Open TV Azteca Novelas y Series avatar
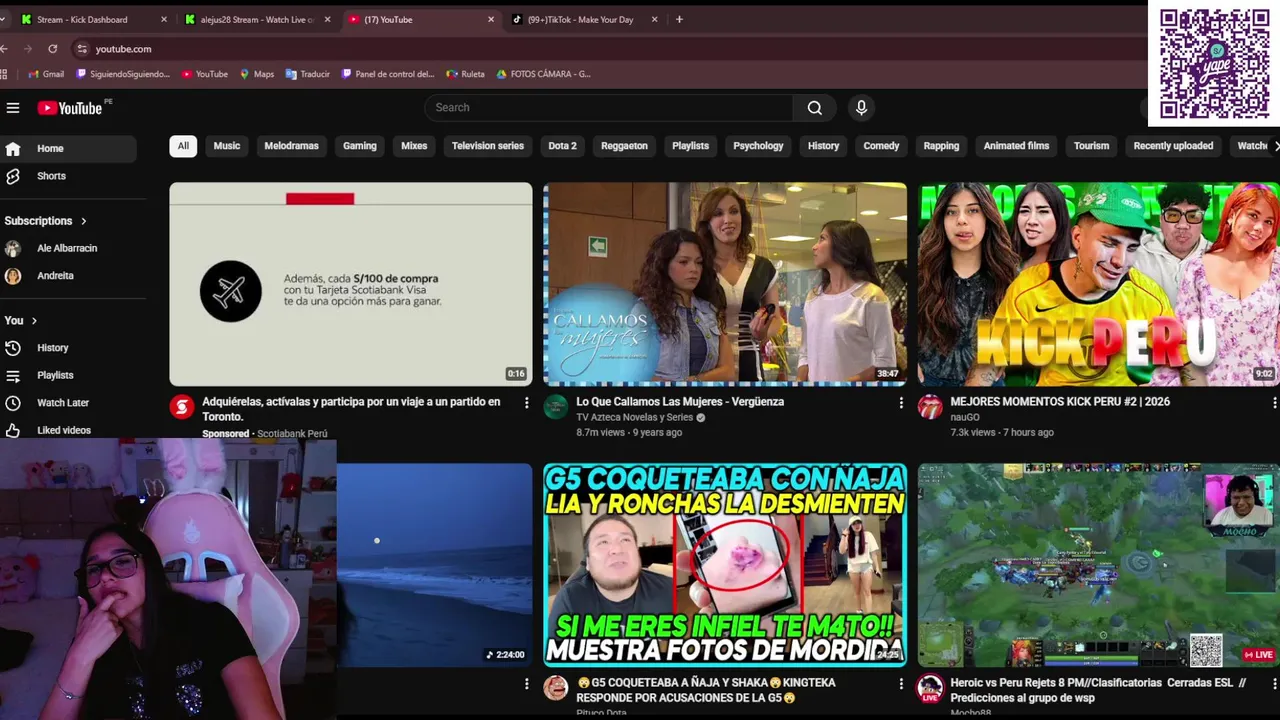Screen dimensions: 1280x720 click(556, 407)
